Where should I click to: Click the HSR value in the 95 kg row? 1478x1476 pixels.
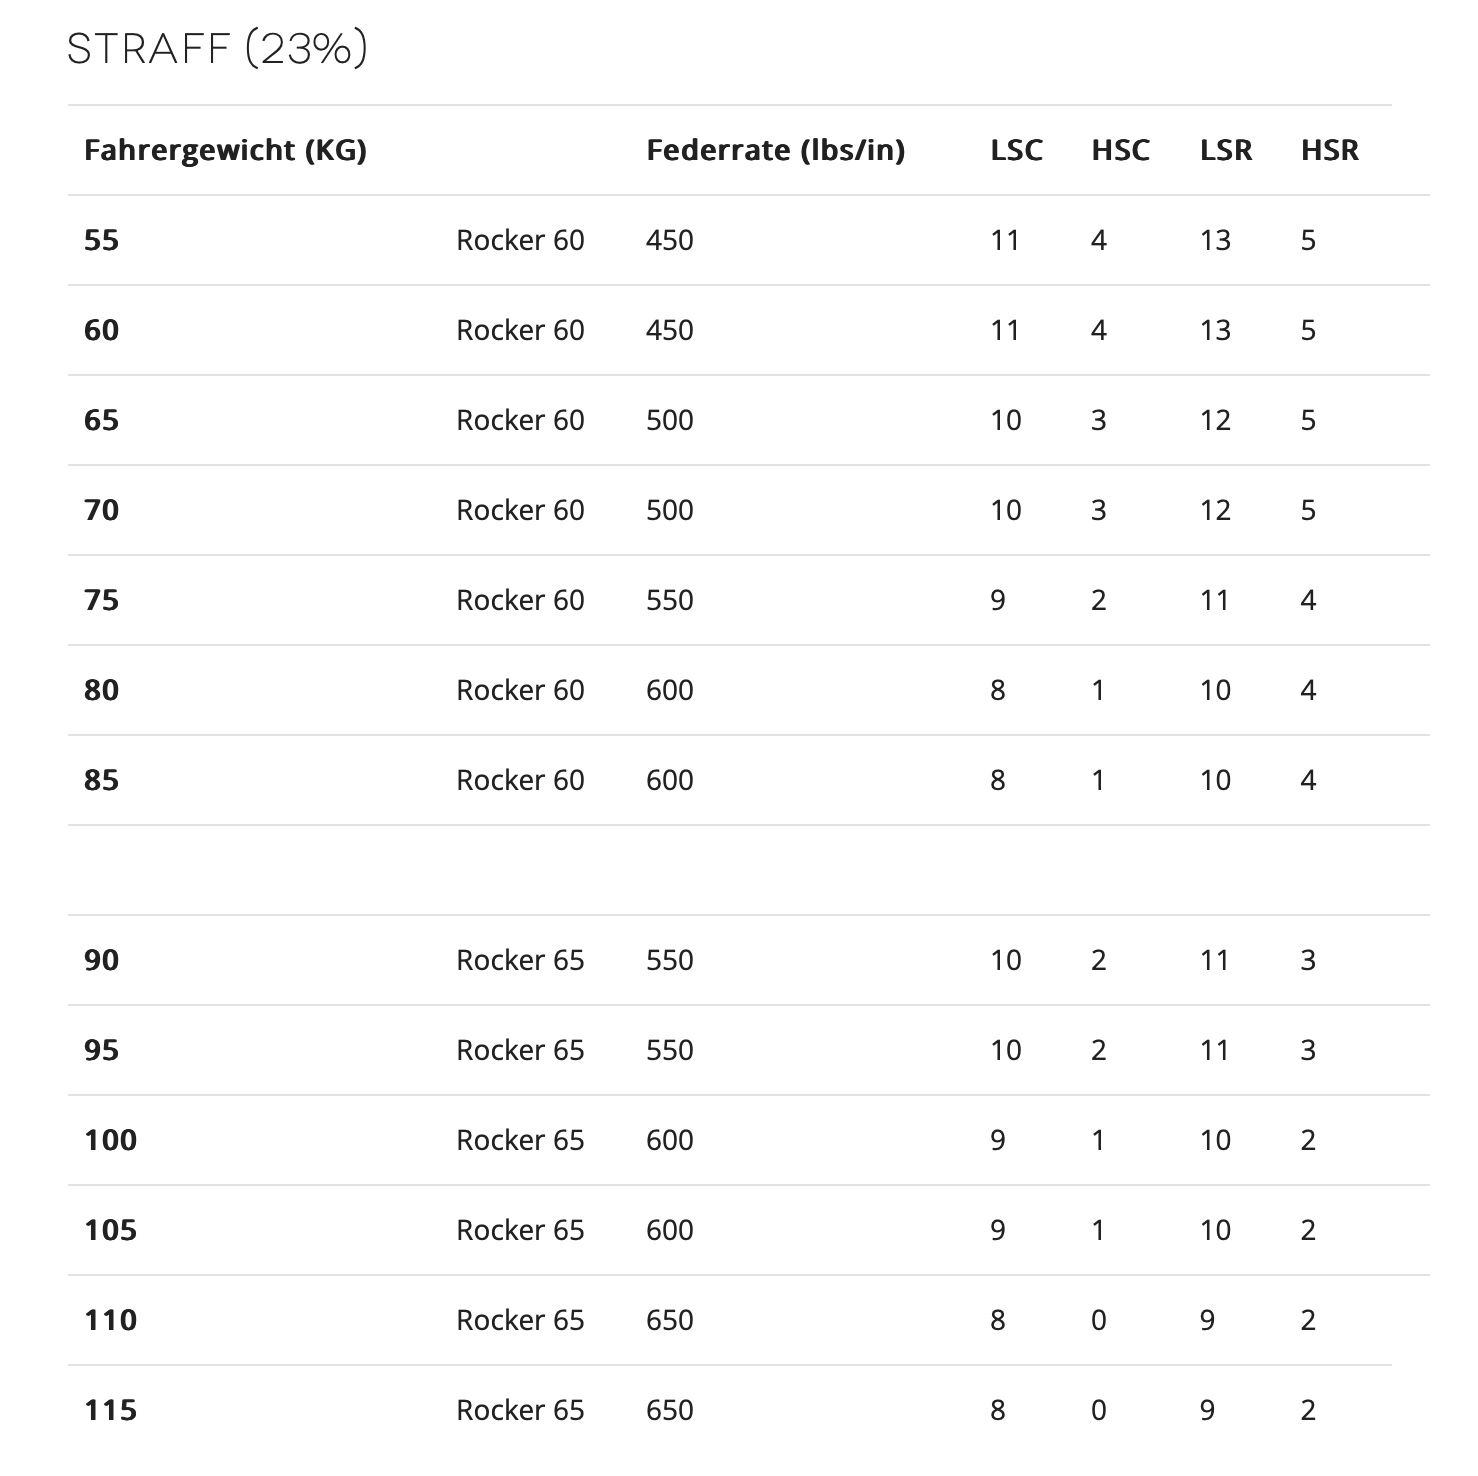(x=1308, y=1050)
